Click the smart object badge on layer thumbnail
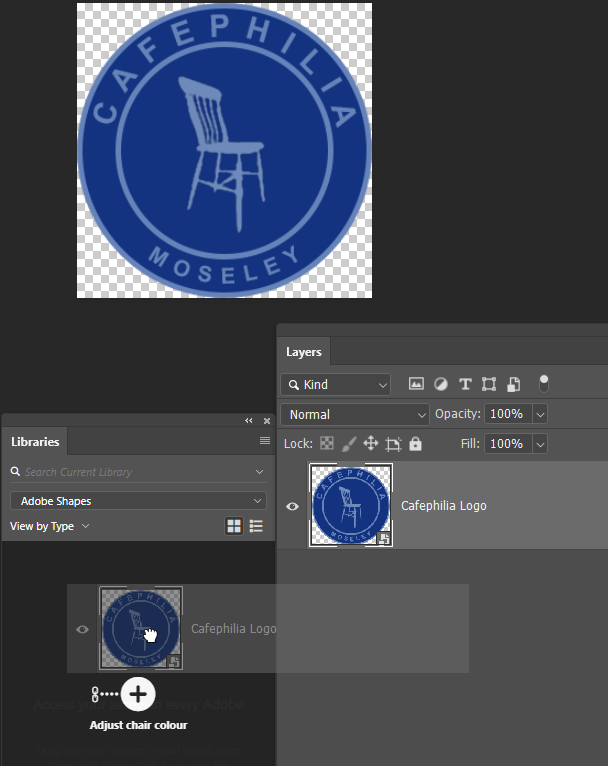This screenshot has width=608, height=766. tap(384, 538)
